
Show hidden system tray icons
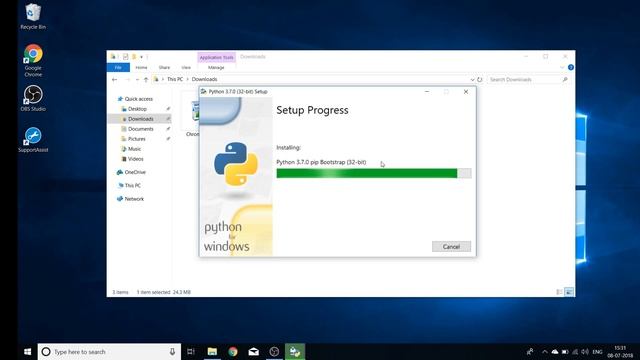pyautogui.click(x=544, y=351)
